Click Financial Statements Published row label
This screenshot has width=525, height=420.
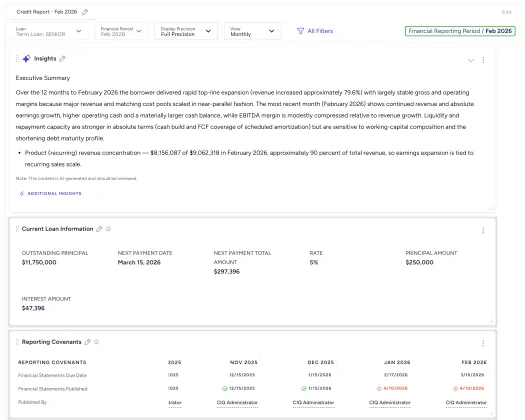click(53, 389)
